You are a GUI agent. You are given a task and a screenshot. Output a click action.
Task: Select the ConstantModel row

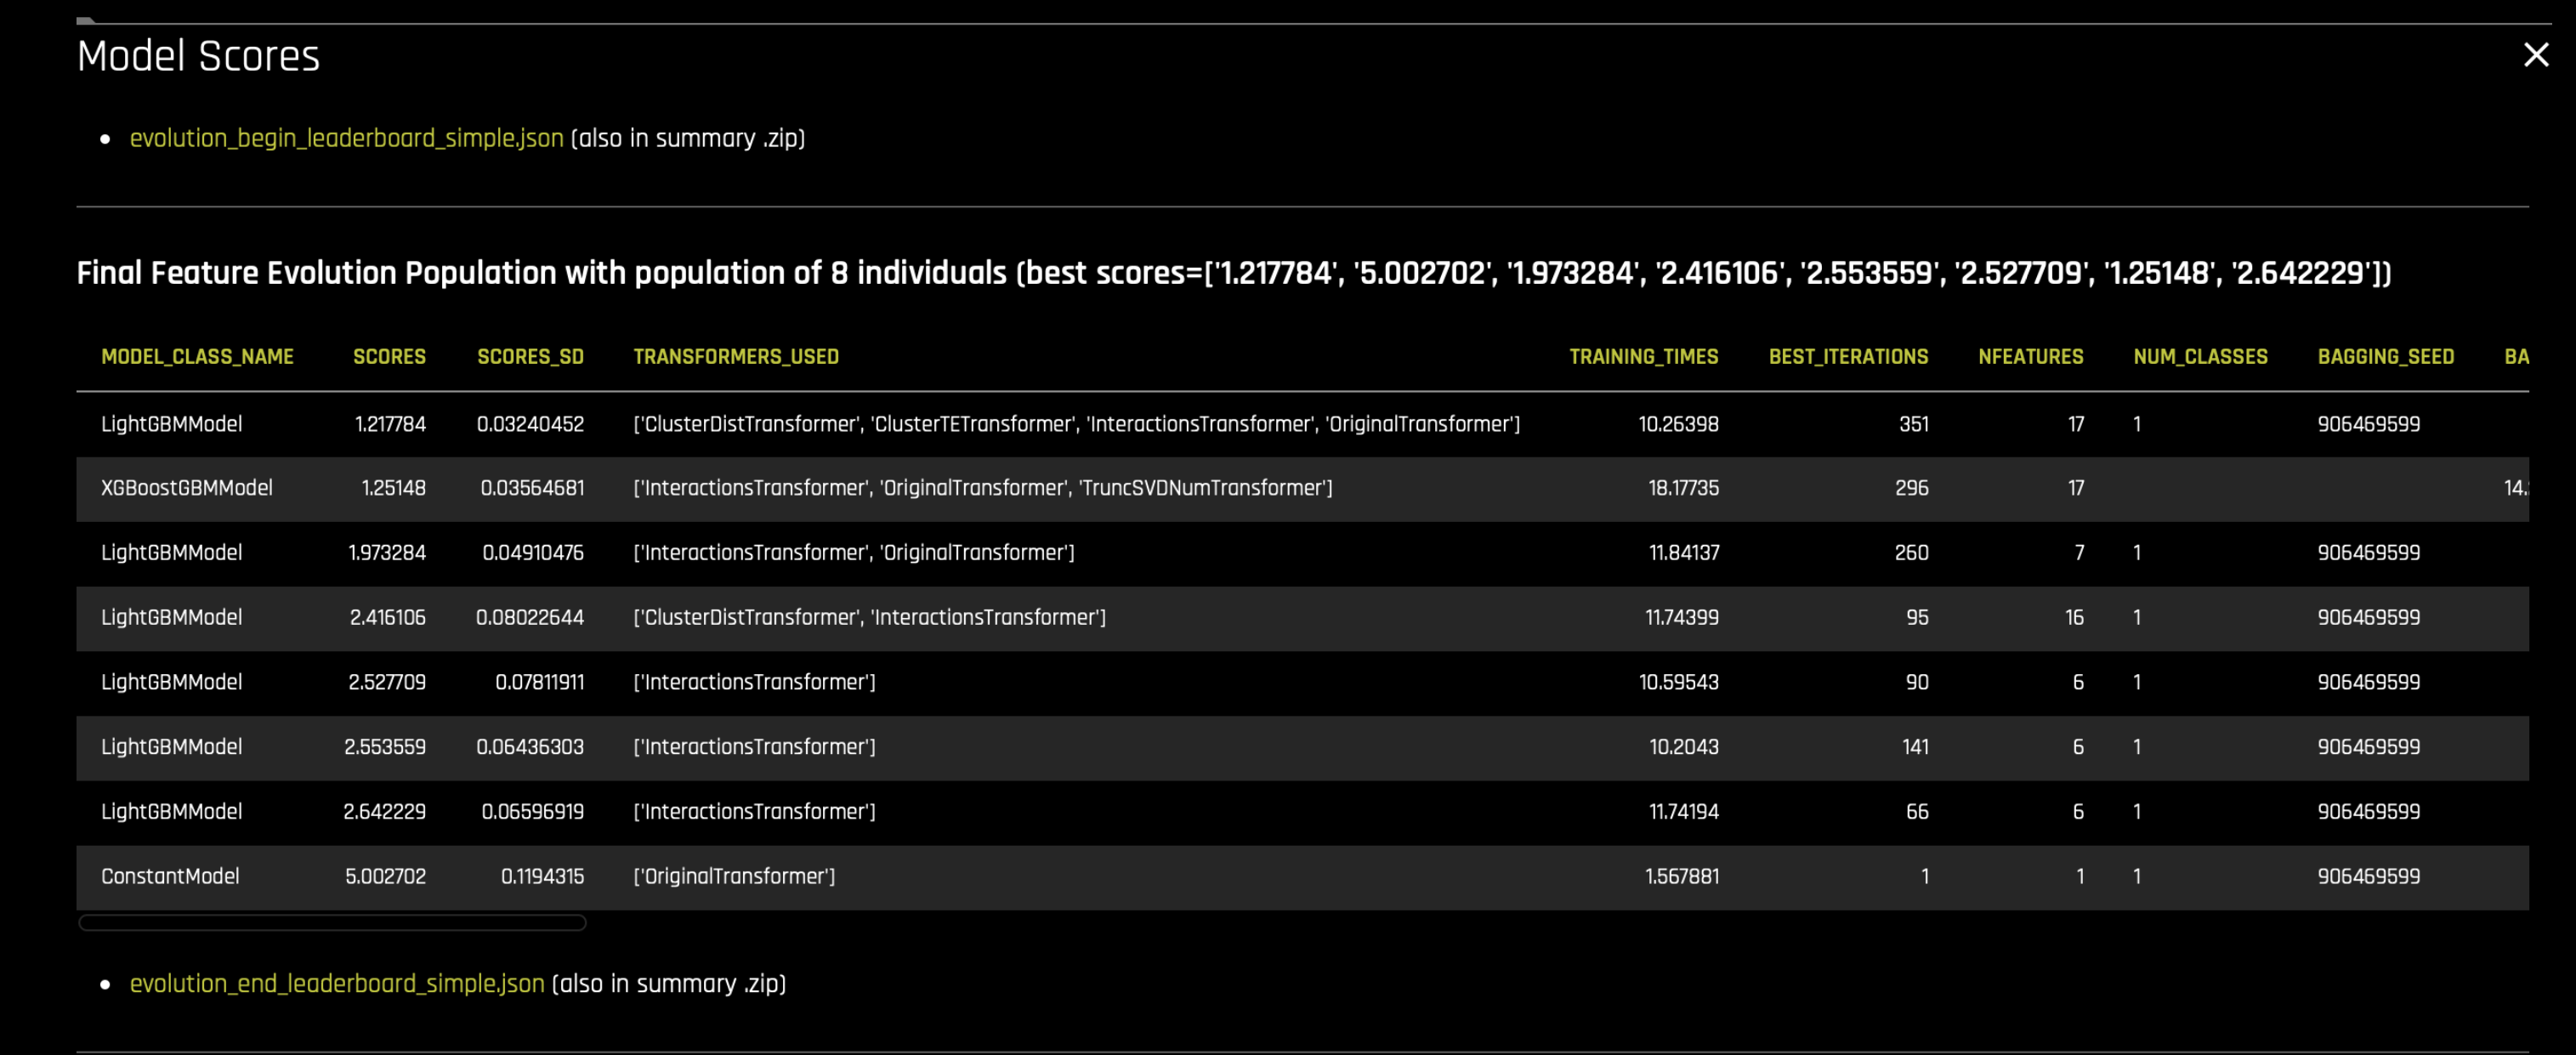coord(170,876)
